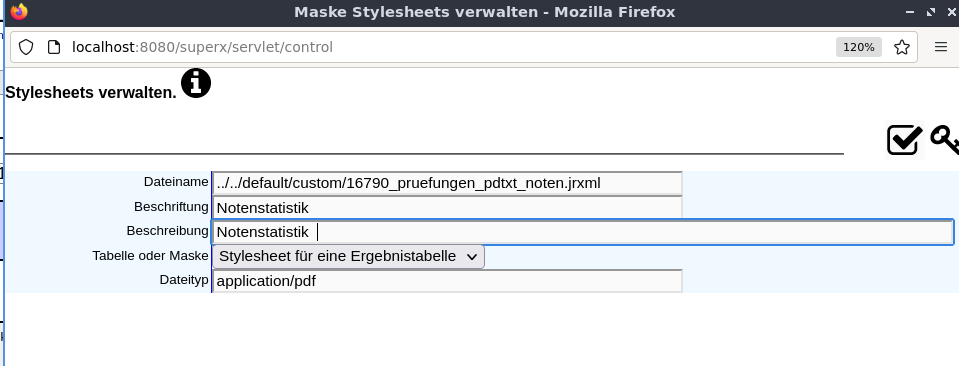Minimize the Firefox window
The width and height of the screenshot is (959, 366).
pos(911,12)
